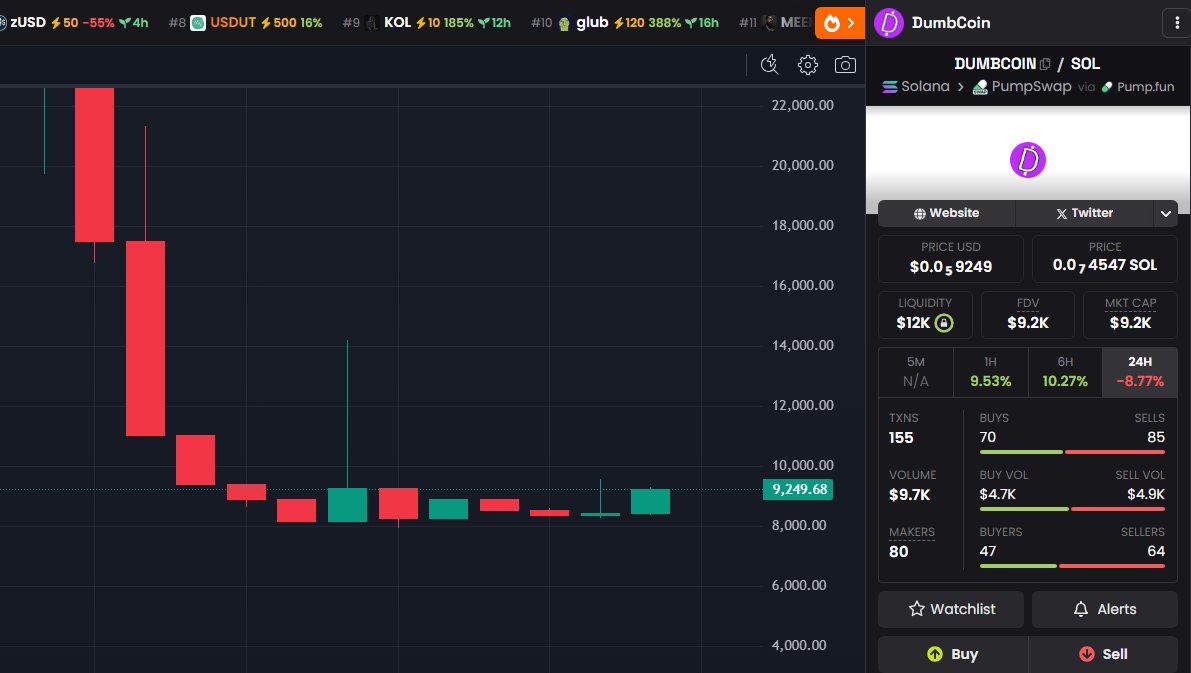The width and height of the screenshot is (1191, 673).
Task: Click the VOLUME value $9.7K
Action: pyautogui.click(x=909, y=494)
